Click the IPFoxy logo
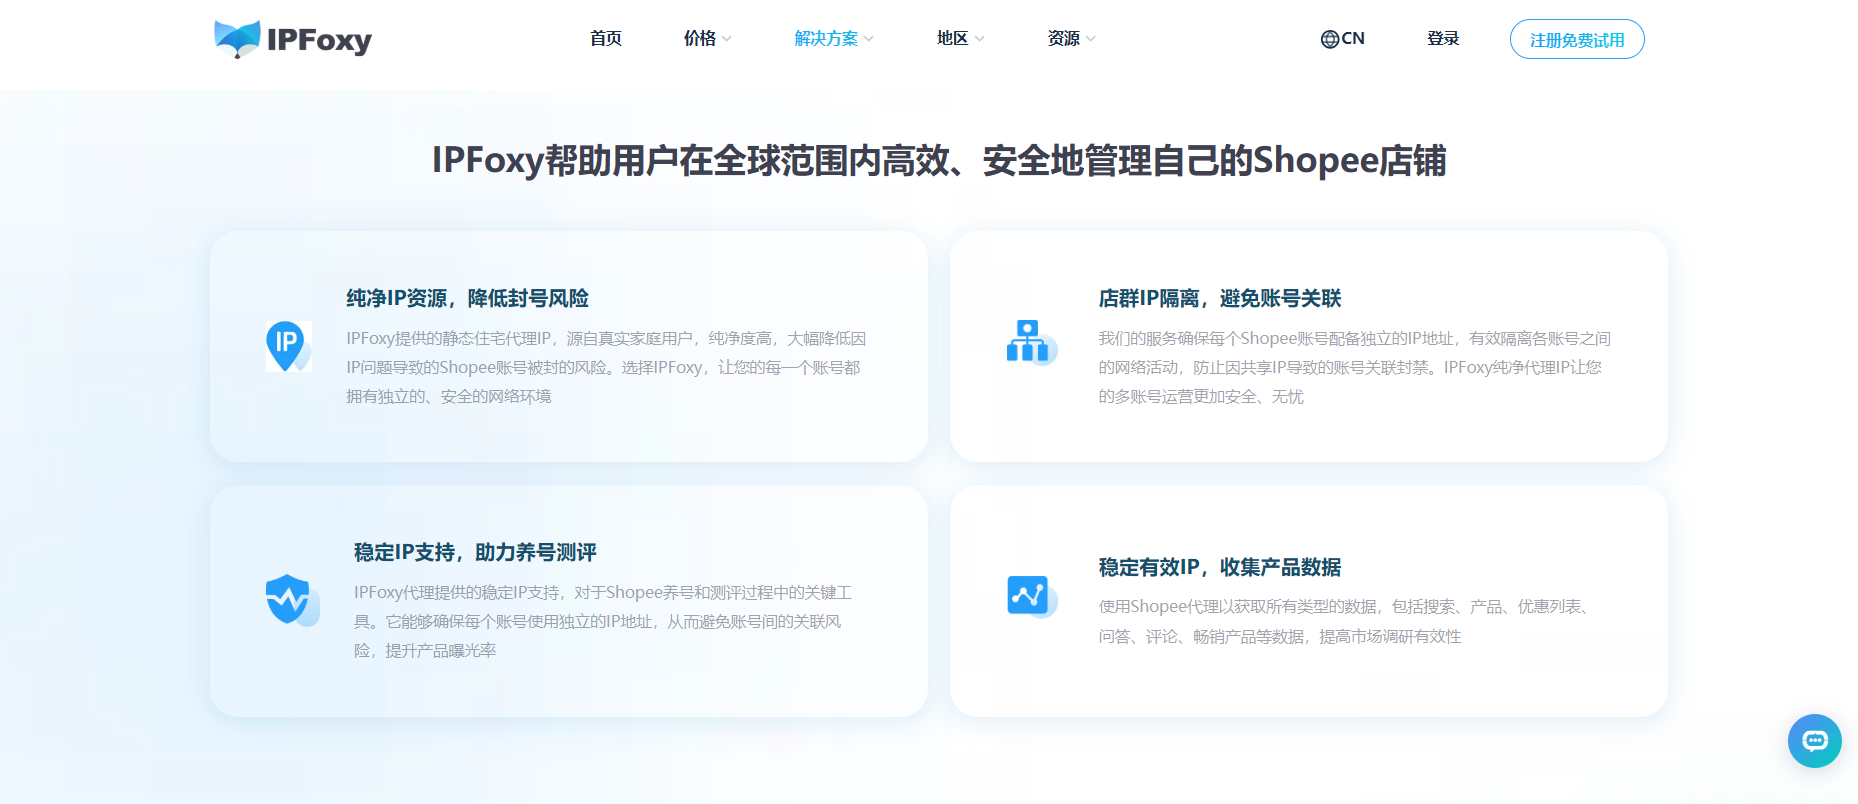 click(x=293, y=39)
